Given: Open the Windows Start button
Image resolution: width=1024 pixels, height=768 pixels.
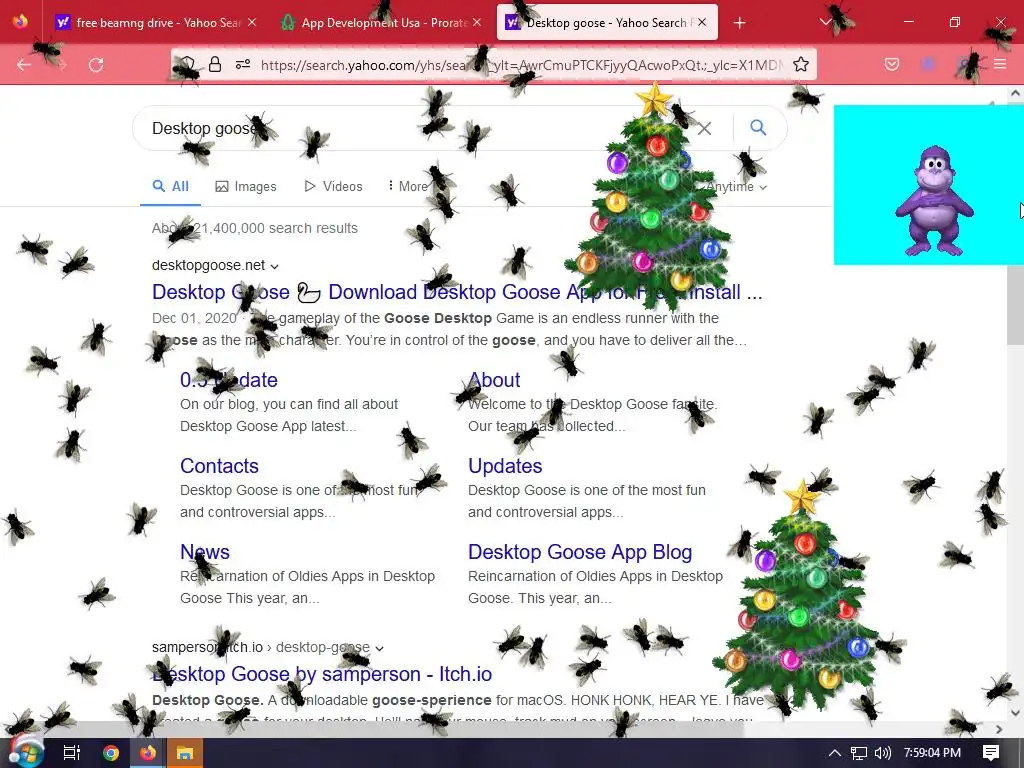Looking at the screenshot, I should pos(26,752).
